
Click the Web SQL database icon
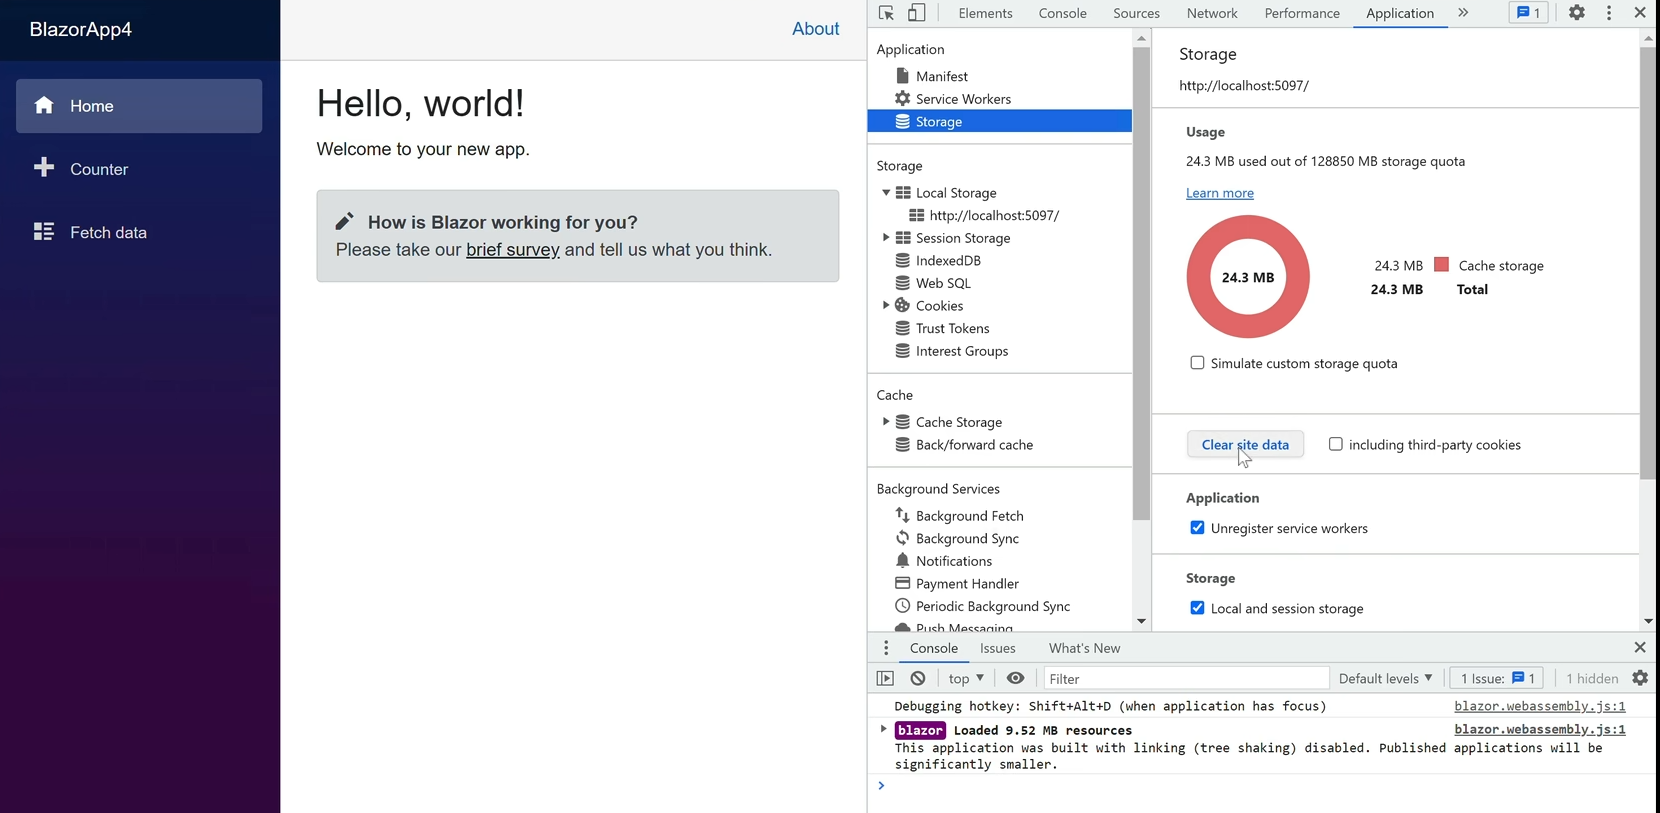[x=902, y=283]
